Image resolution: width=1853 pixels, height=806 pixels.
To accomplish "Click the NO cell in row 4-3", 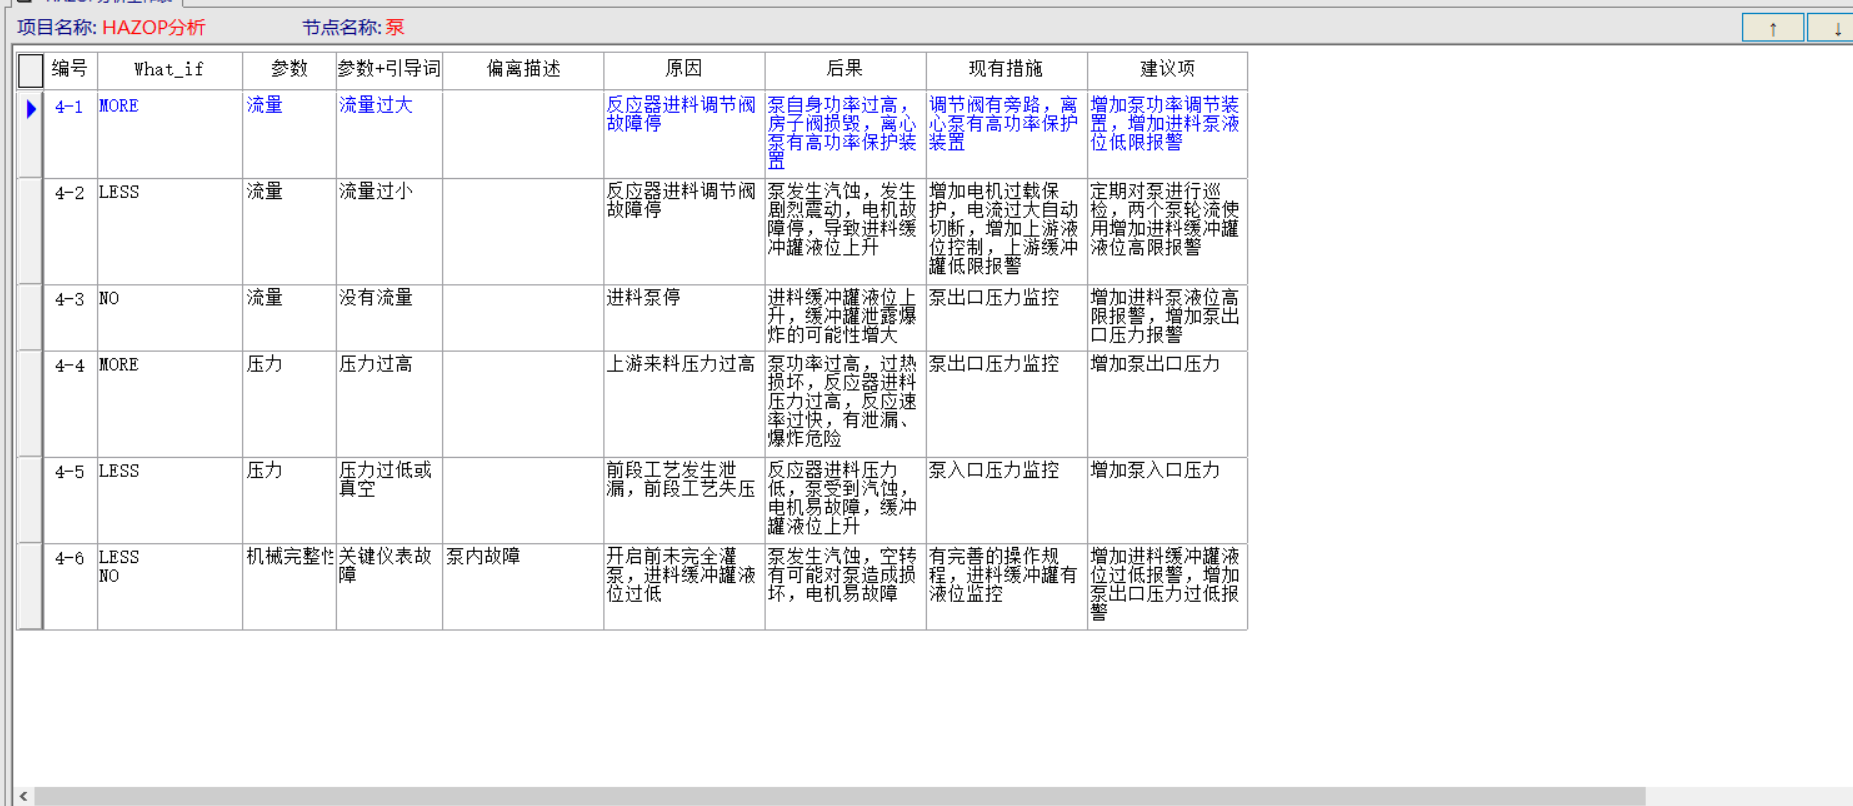I will click(x=169, y=317).
